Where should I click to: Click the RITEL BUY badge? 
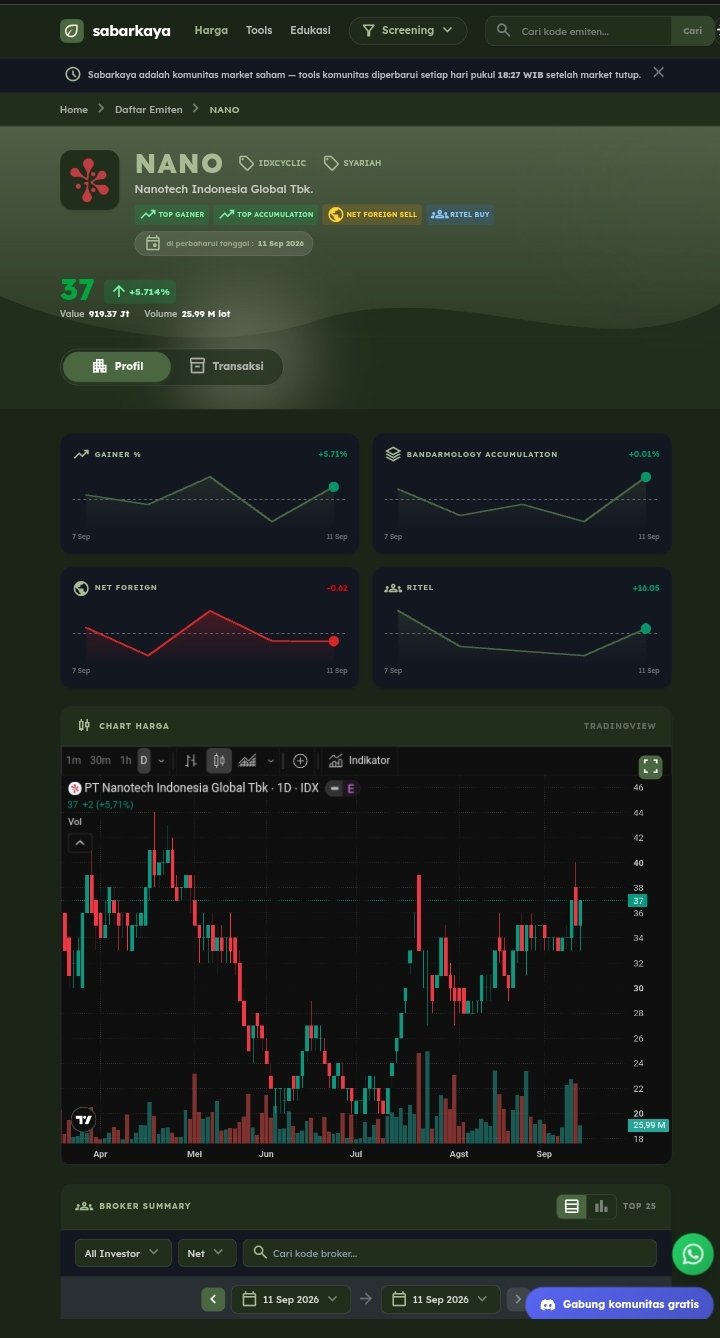click(460, 214)
